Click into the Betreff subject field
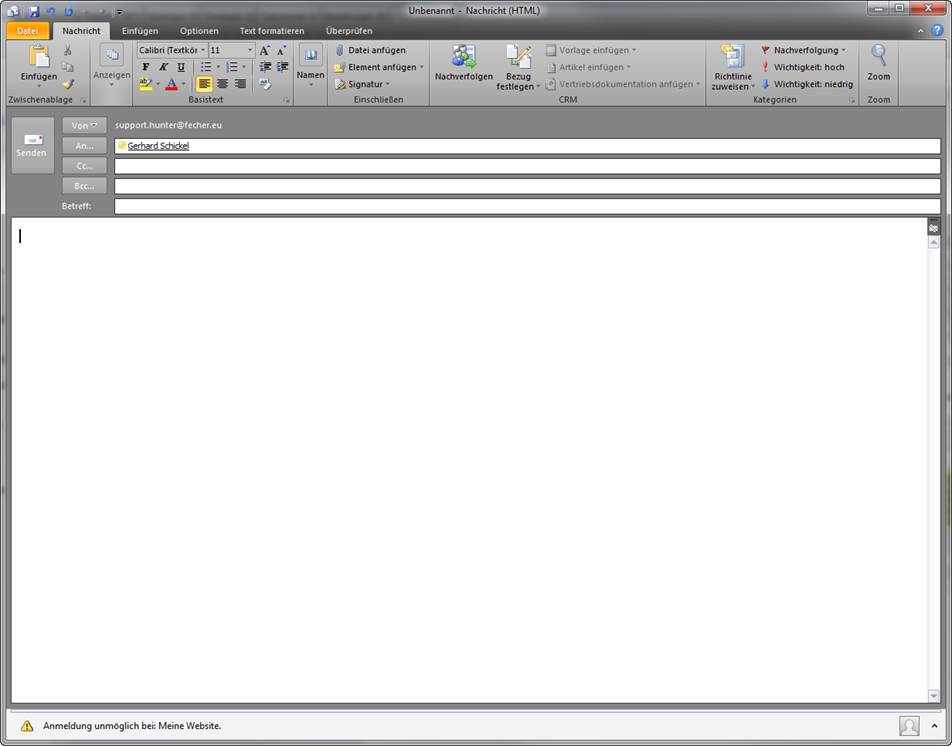 pyautogui.click(x=527, y=206)
